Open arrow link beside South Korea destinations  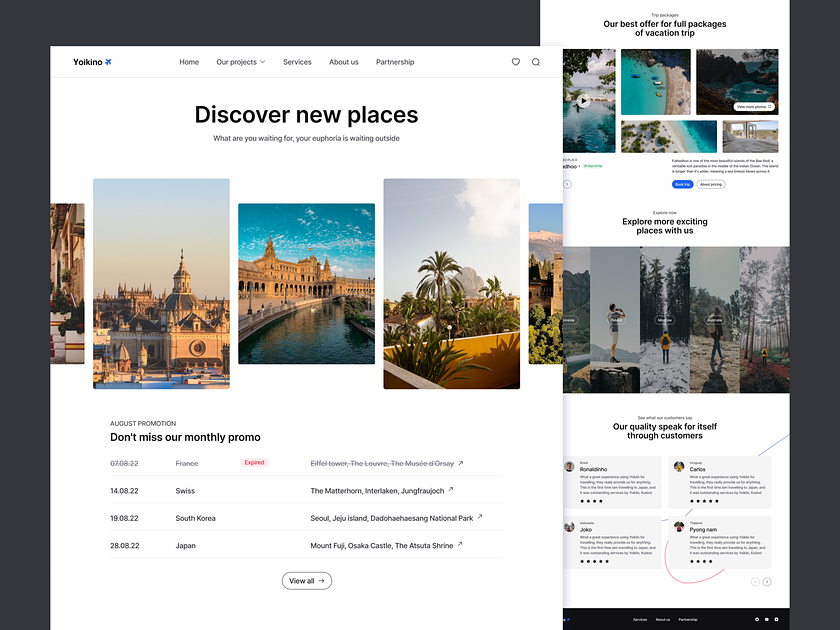(480, 517)
